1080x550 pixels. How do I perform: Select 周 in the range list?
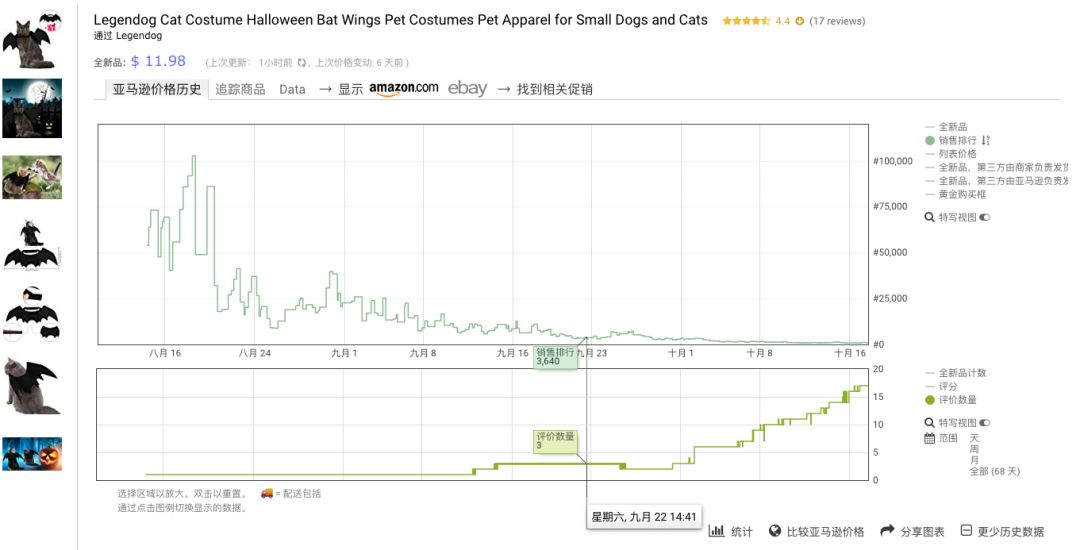975,449
